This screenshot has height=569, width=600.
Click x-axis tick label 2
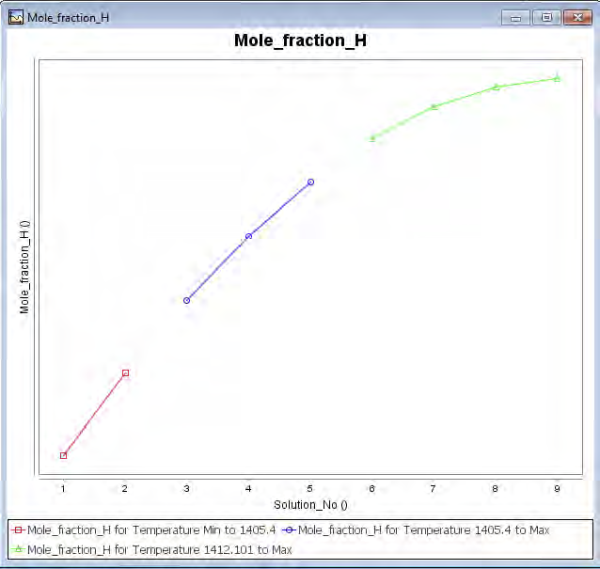pos(125,489)
